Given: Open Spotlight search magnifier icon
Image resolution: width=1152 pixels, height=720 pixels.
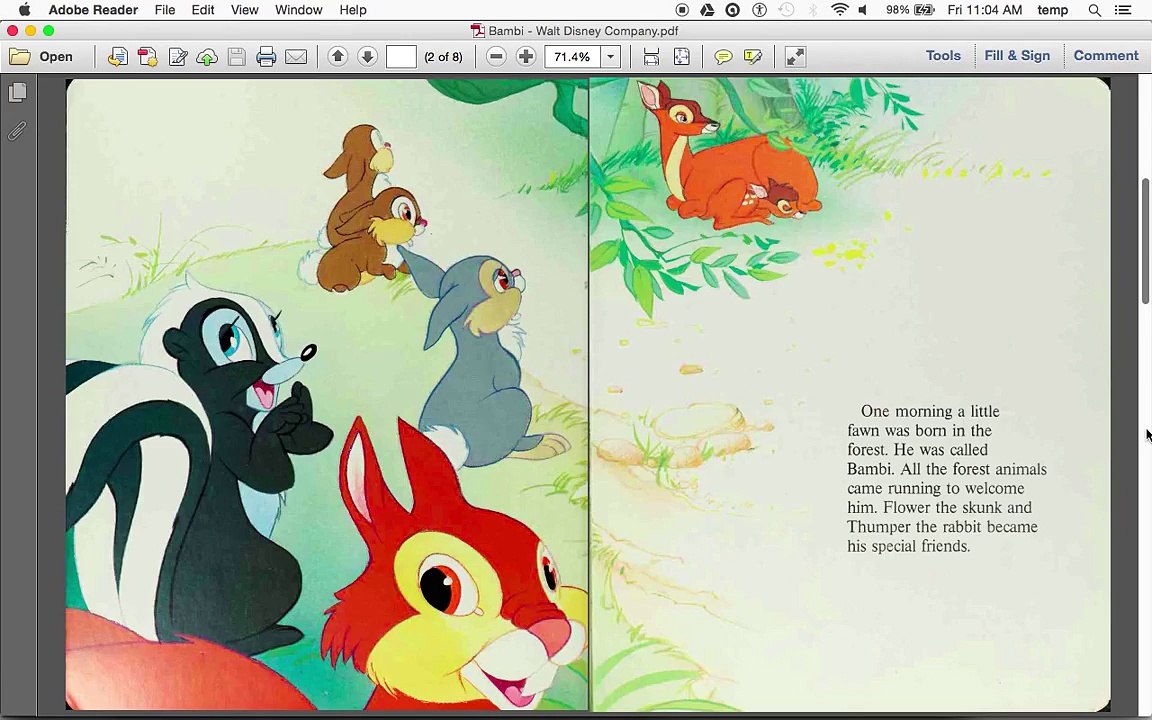Looking at the screenshot, I should point(1095,10).
